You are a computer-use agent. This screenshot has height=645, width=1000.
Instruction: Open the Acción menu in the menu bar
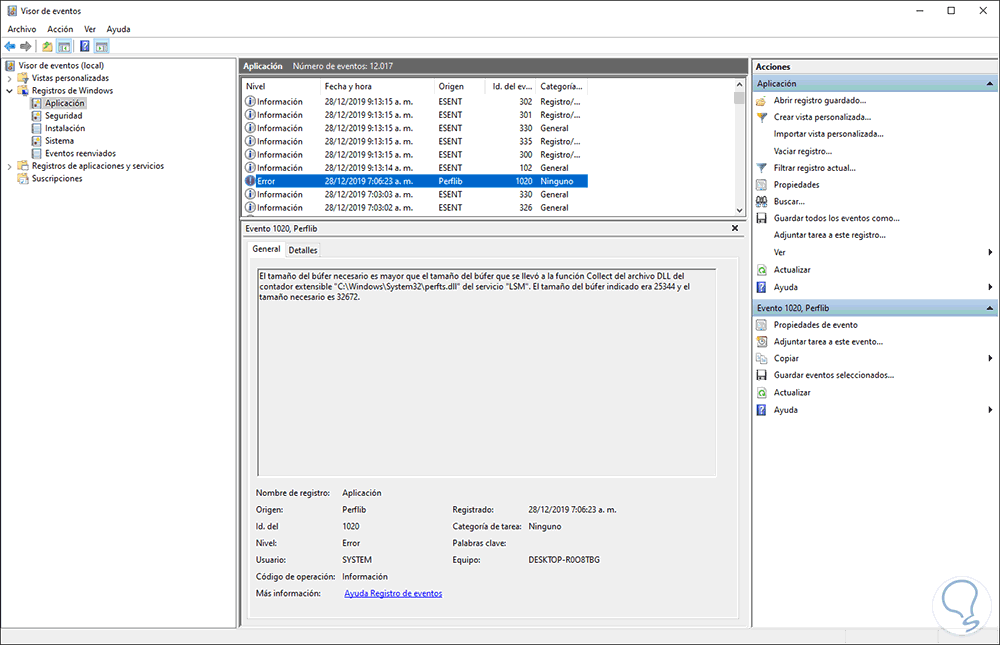(x=59, y=29)
